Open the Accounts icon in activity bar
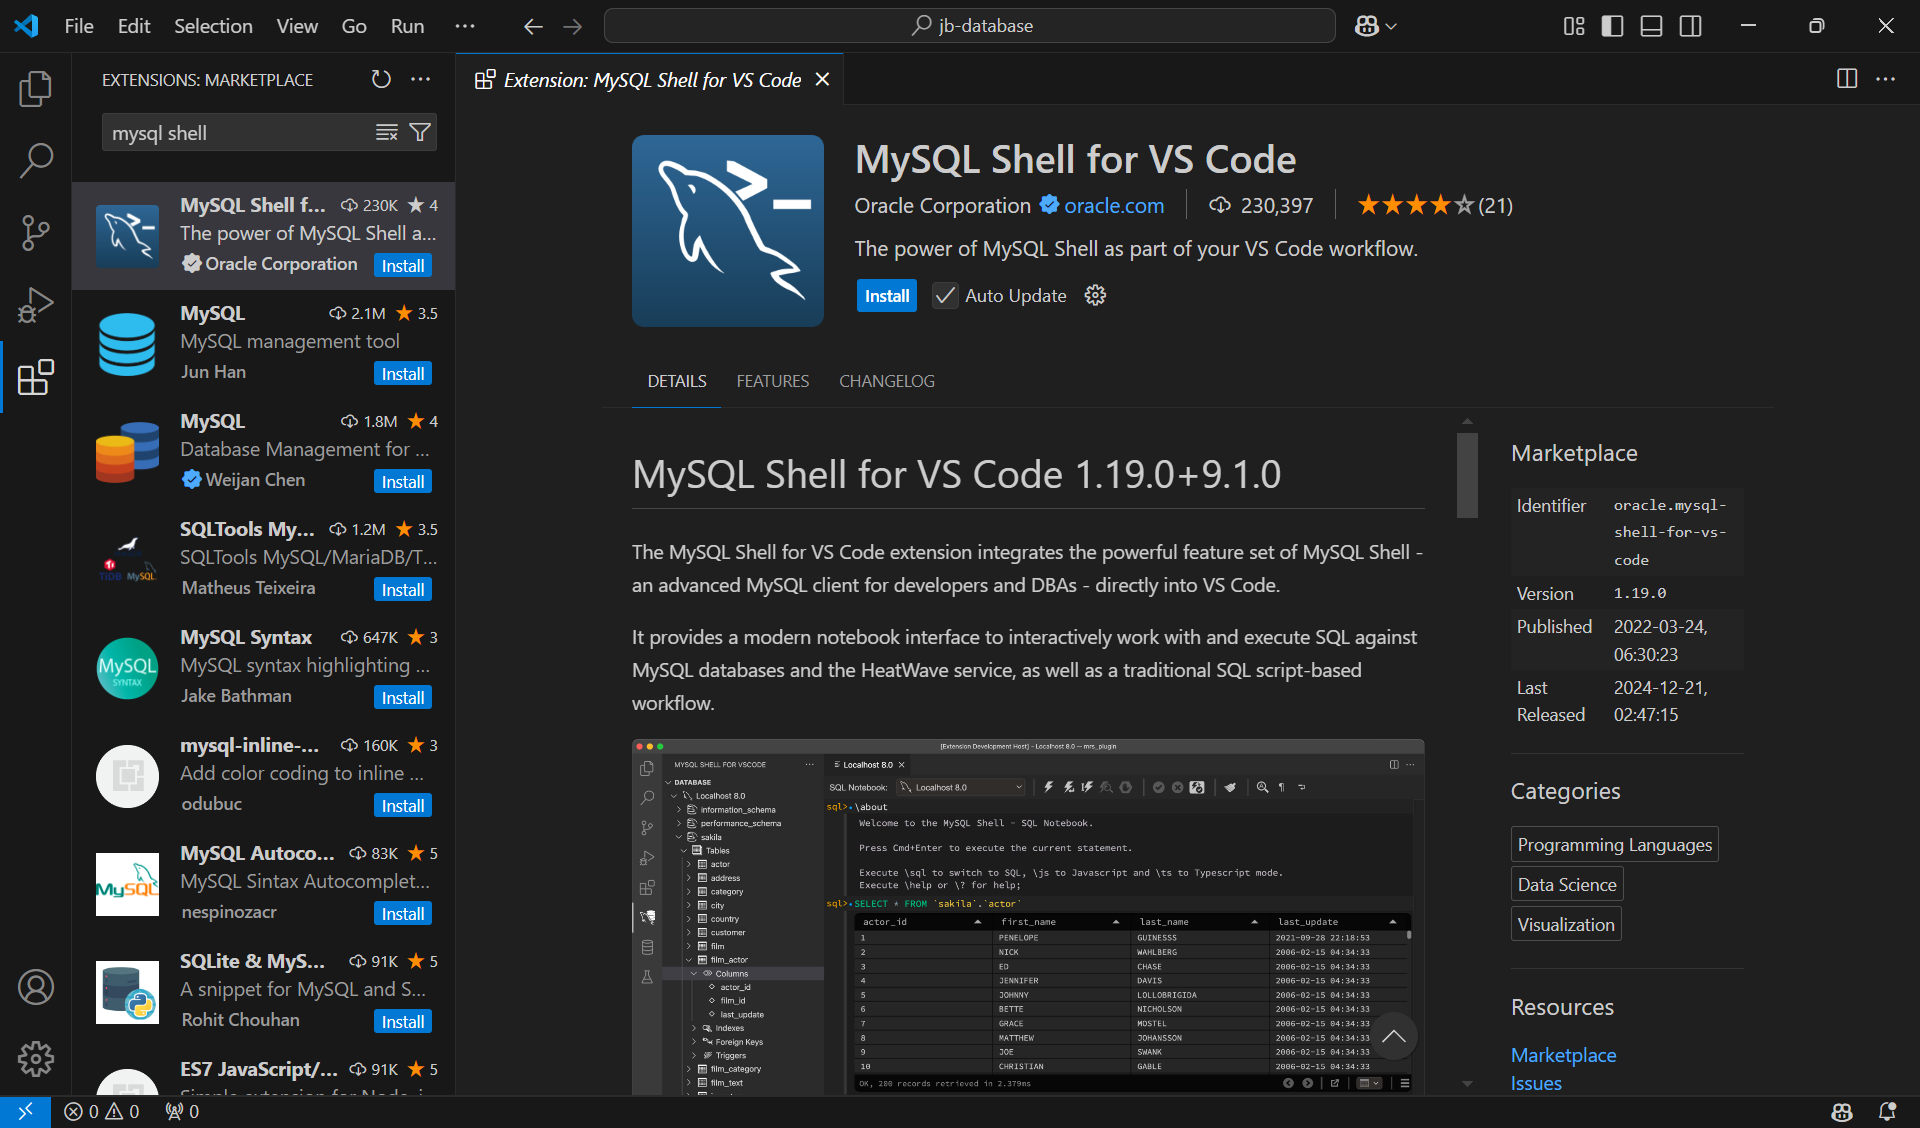The image size is (1920, 1128). 36,987
